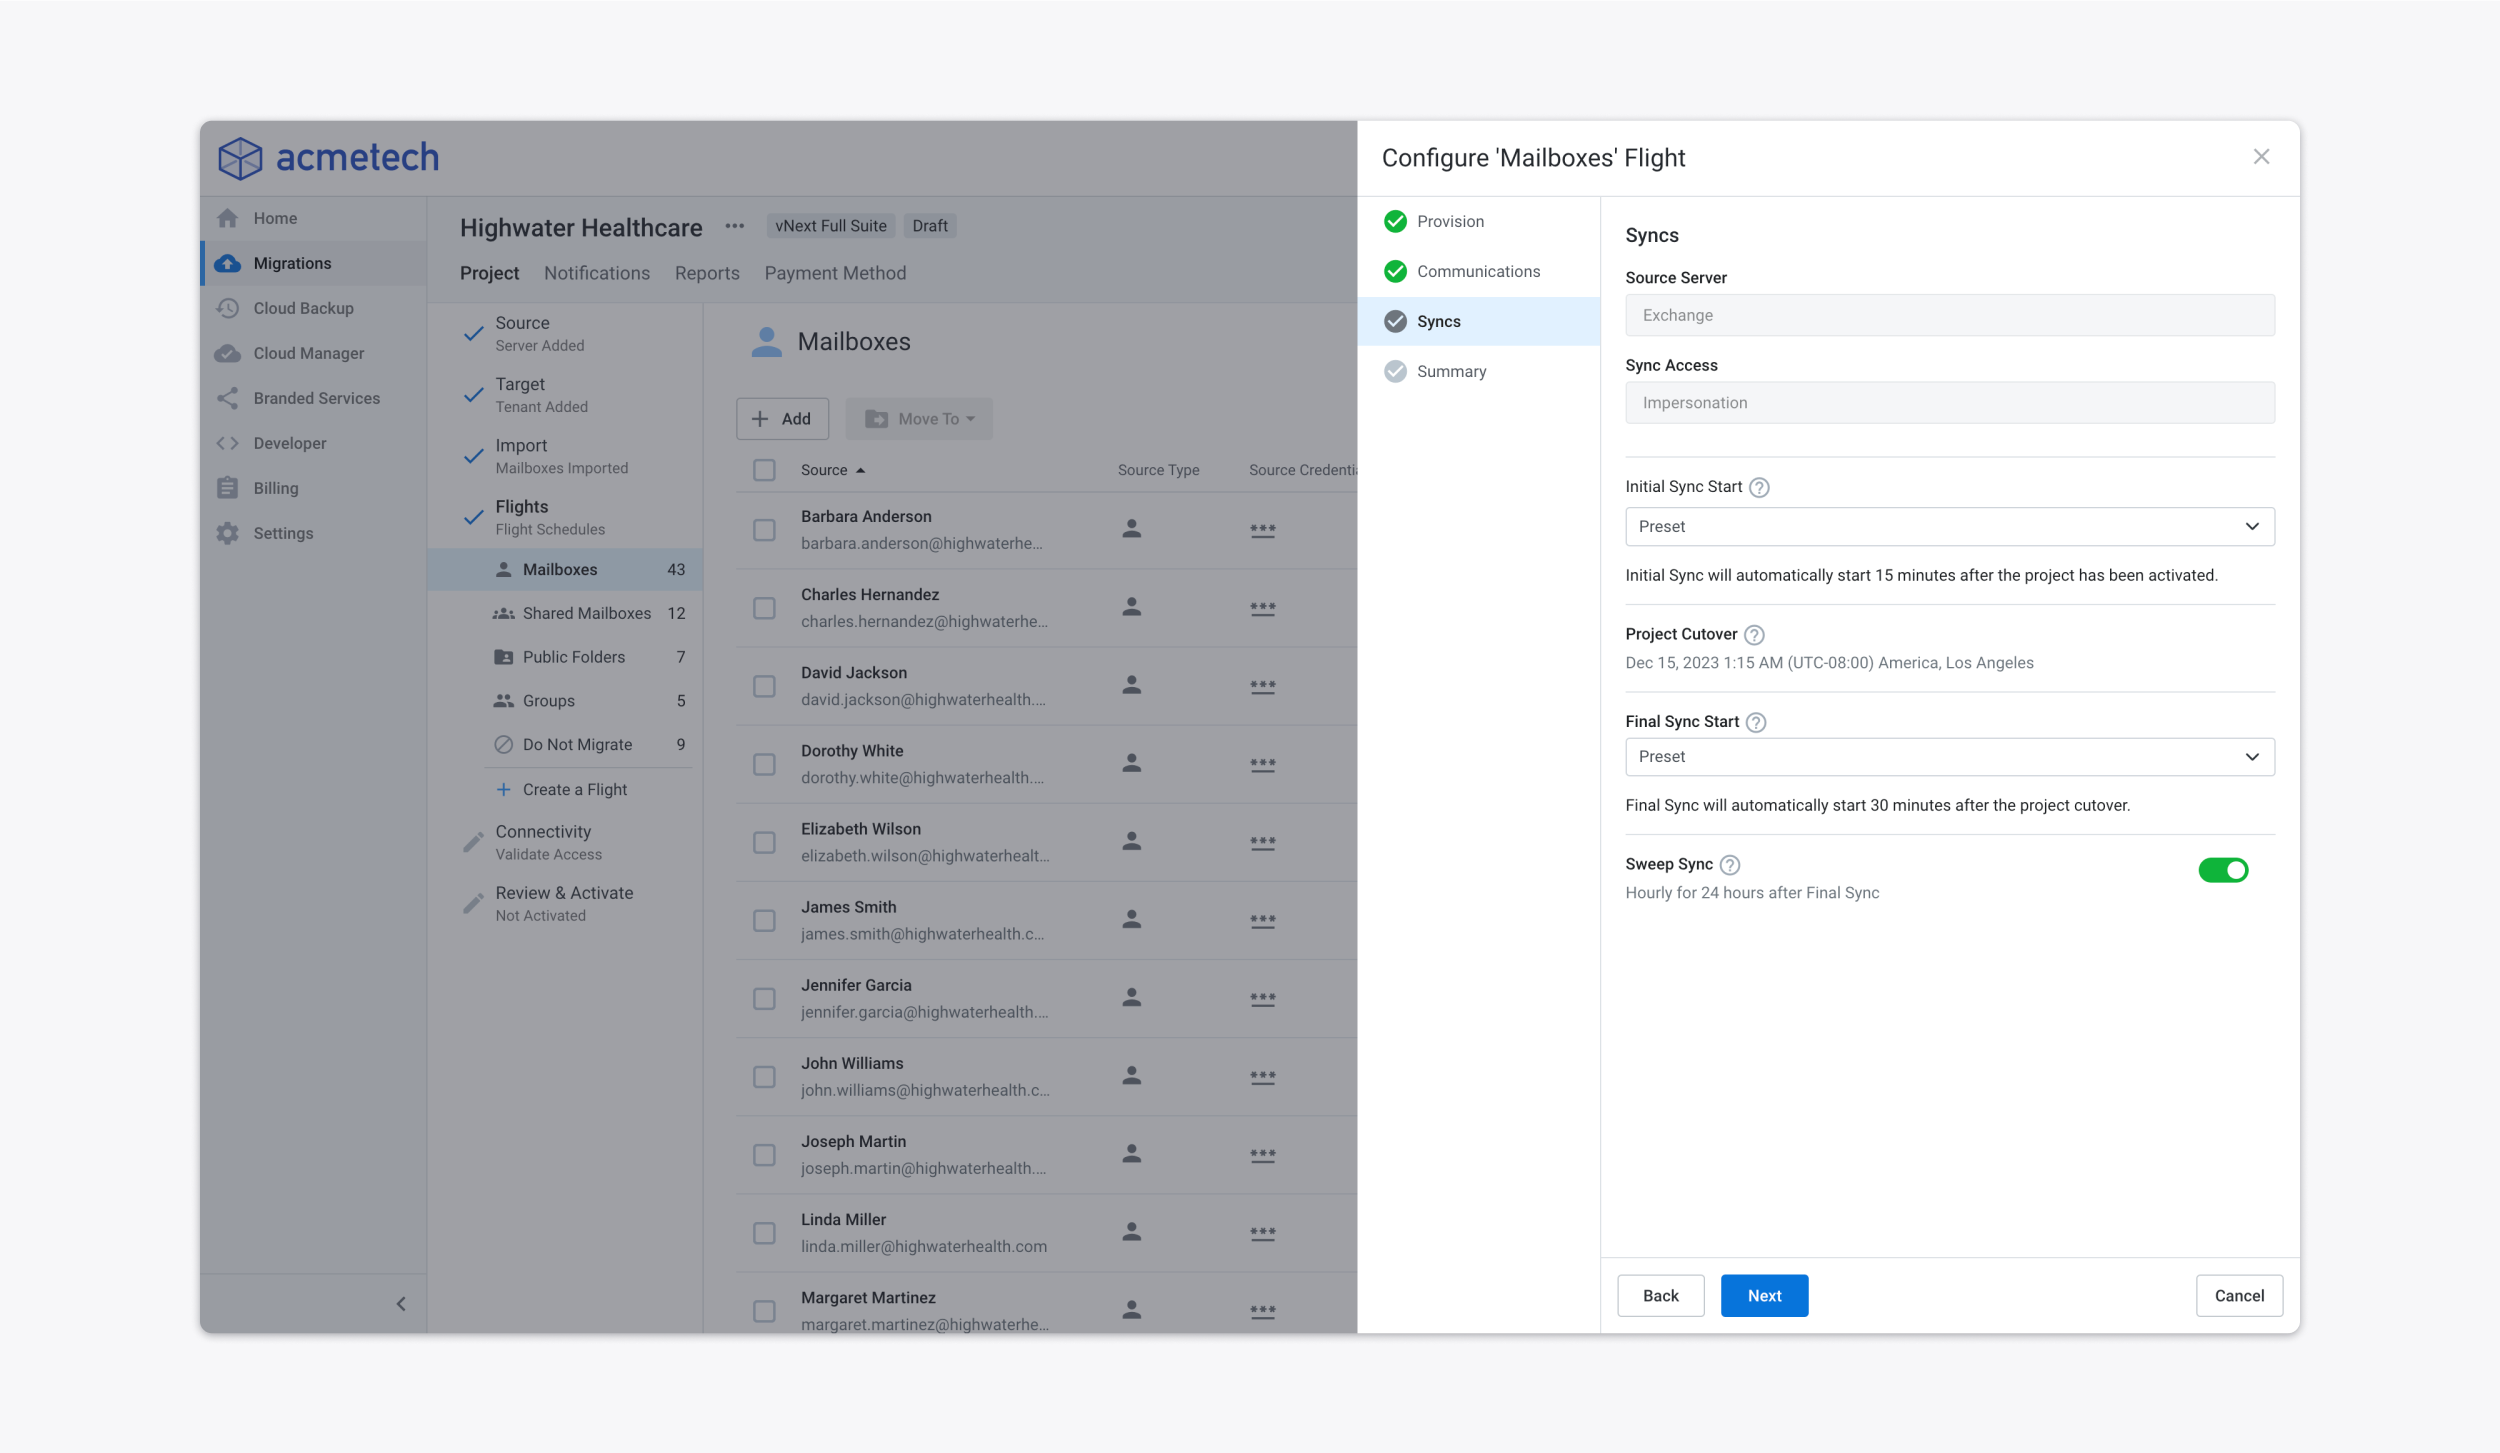This screenshot has height=1453, width=2500.
Task: Open the Final Sync Start dropdown
Action: pos(1950,757)
